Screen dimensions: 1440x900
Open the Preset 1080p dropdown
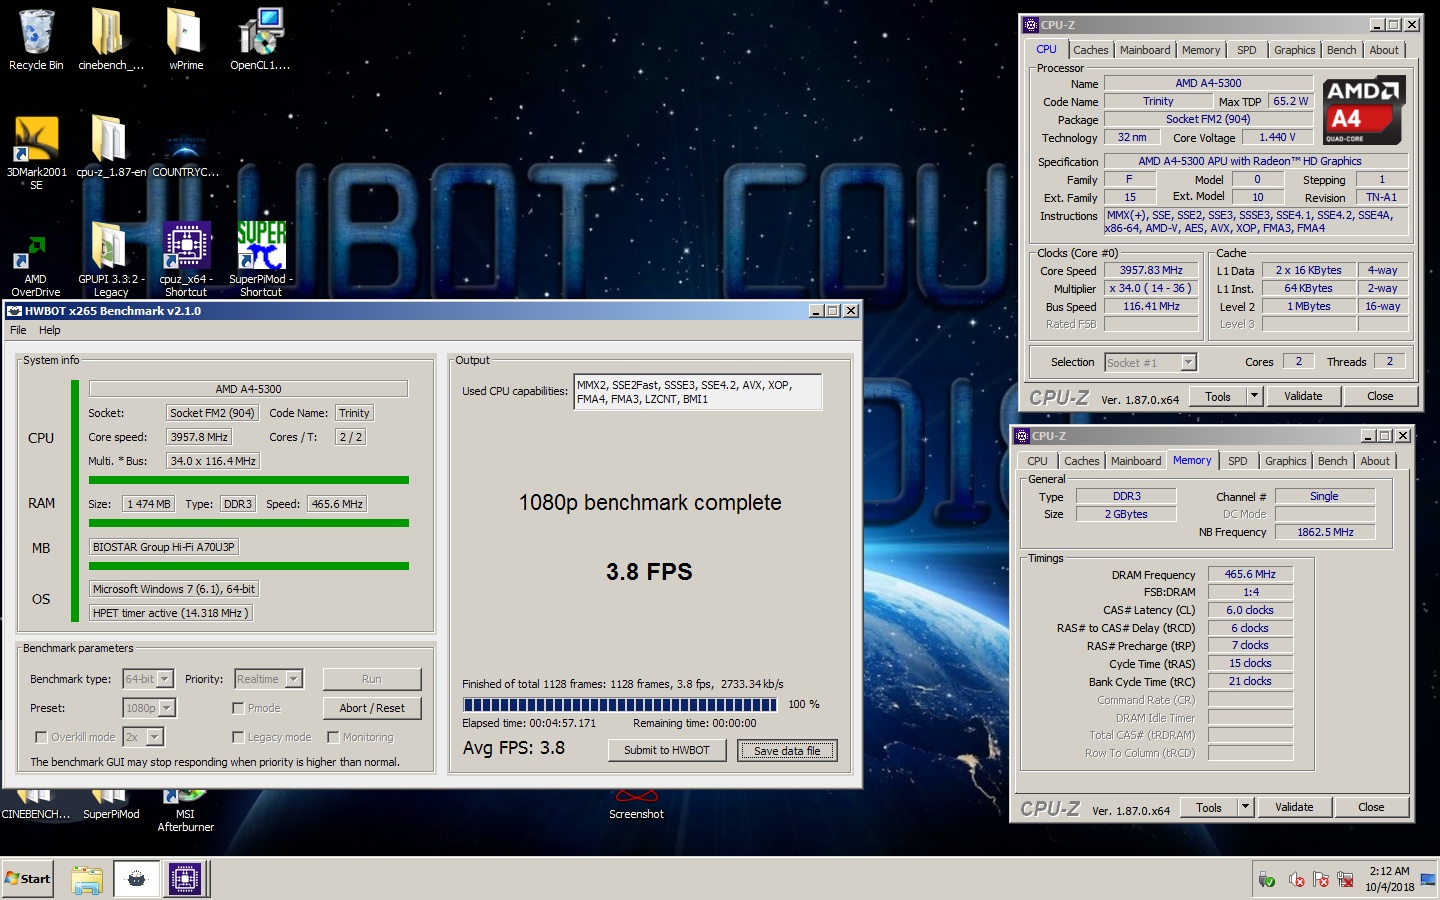[149, 708]
